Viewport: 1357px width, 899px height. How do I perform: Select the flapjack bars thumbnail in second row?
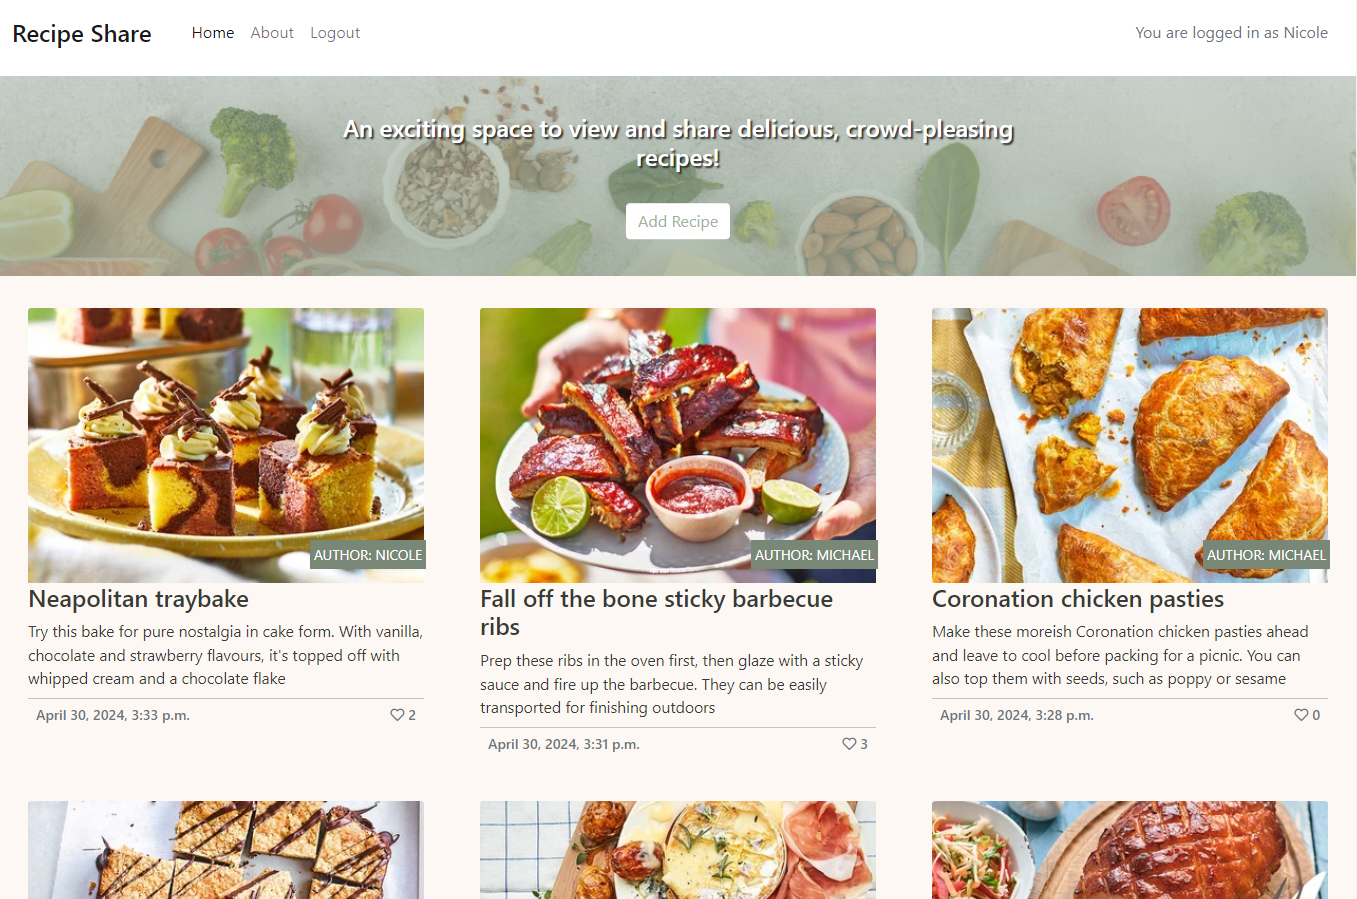226,850
